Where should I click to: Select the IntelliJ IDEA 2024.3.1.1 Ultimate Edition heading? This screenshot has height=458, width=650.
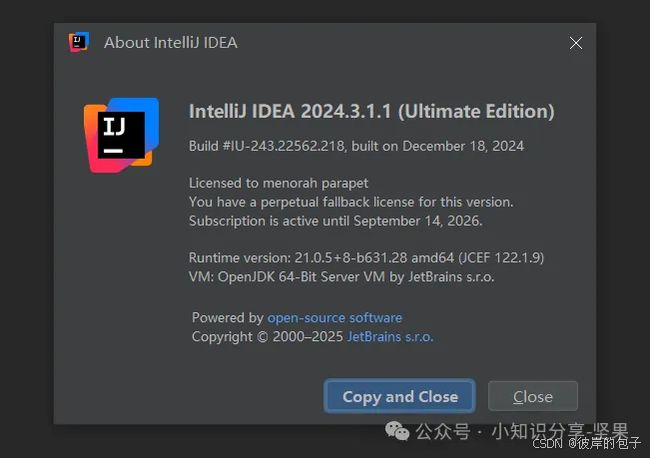click(371, 111)
